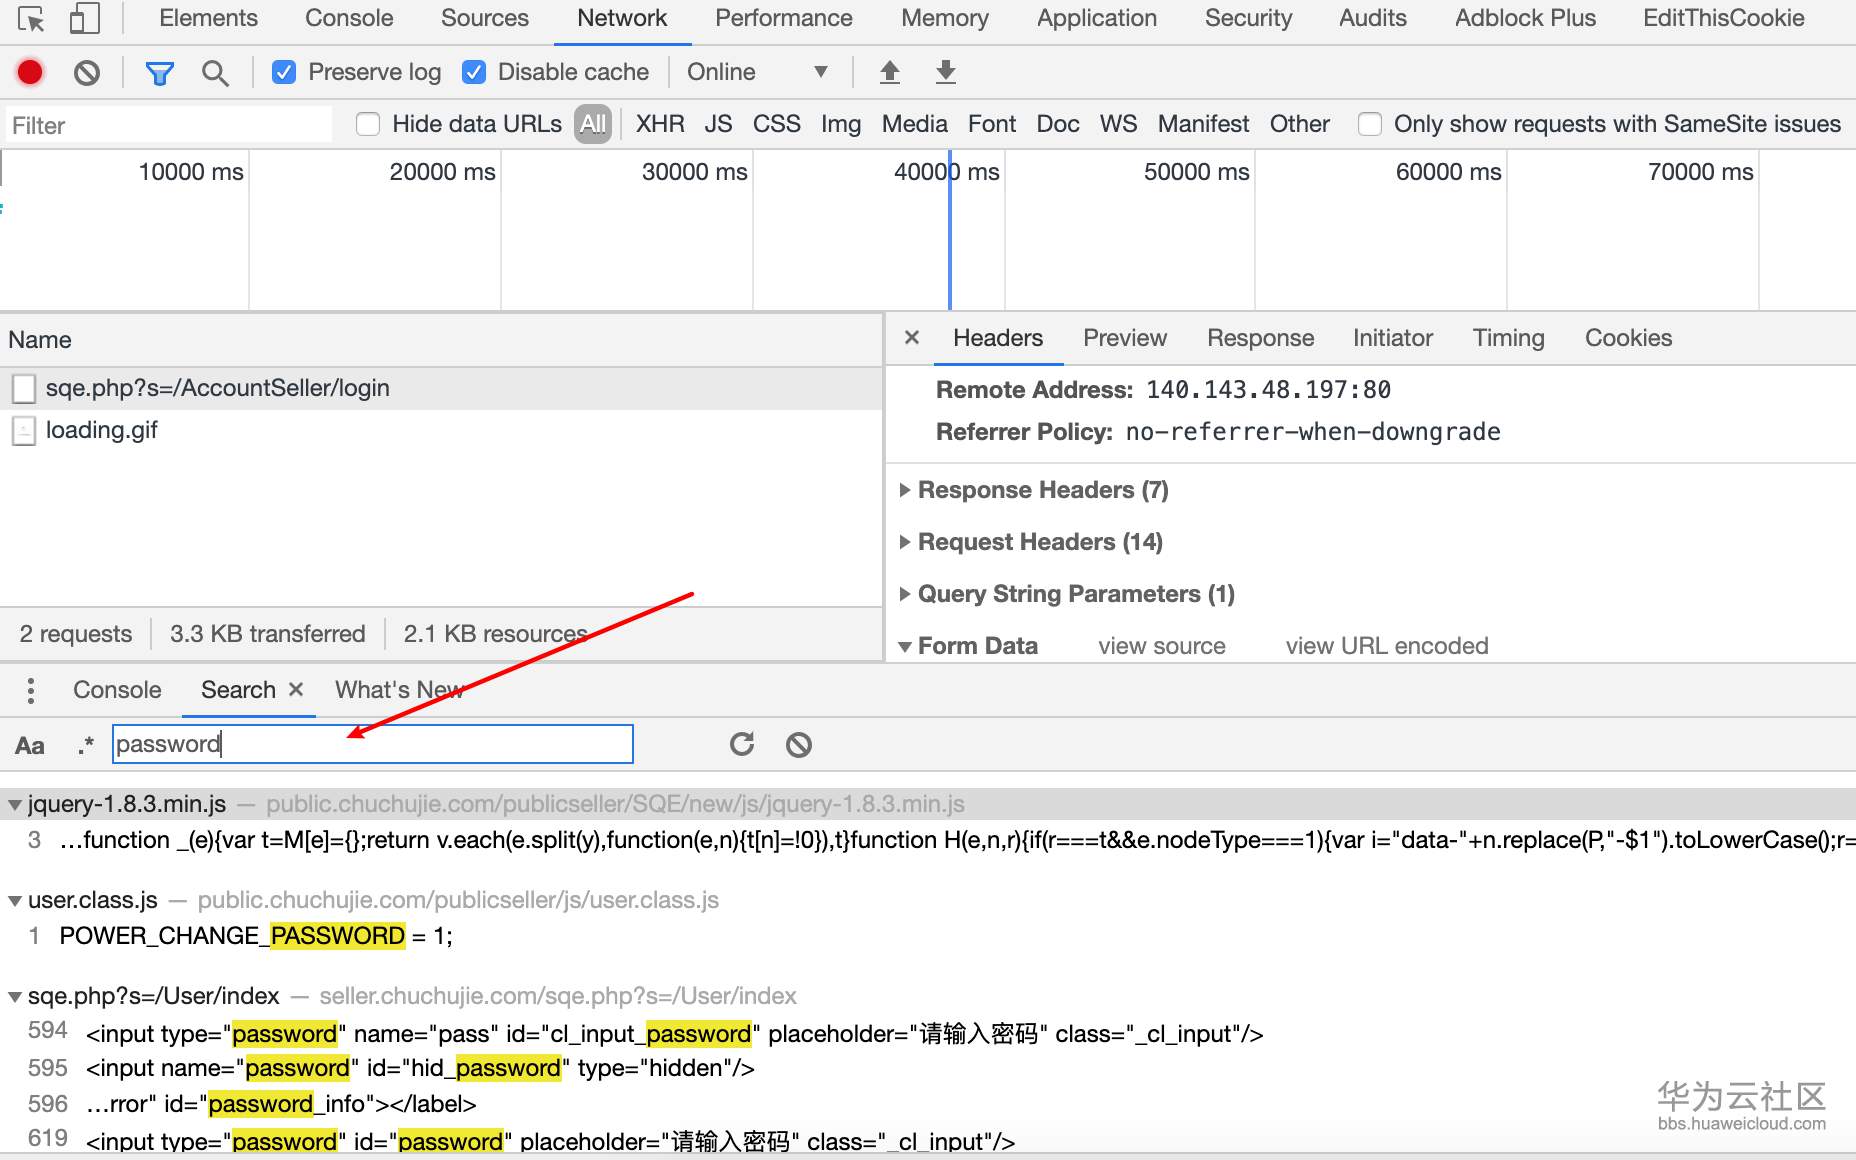Refresh the search results

click(742, 744)
